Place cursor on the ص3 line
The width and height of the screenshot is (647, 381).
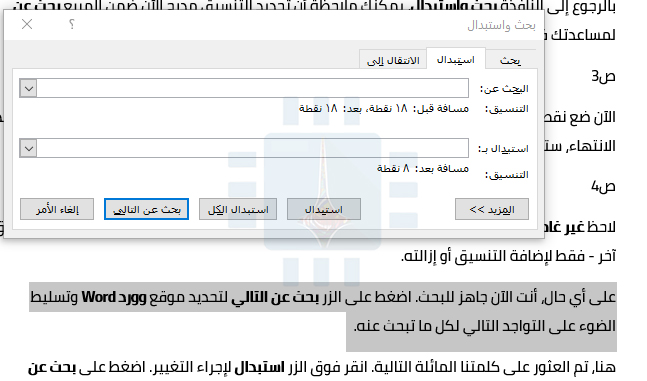(x=603, y=76)
